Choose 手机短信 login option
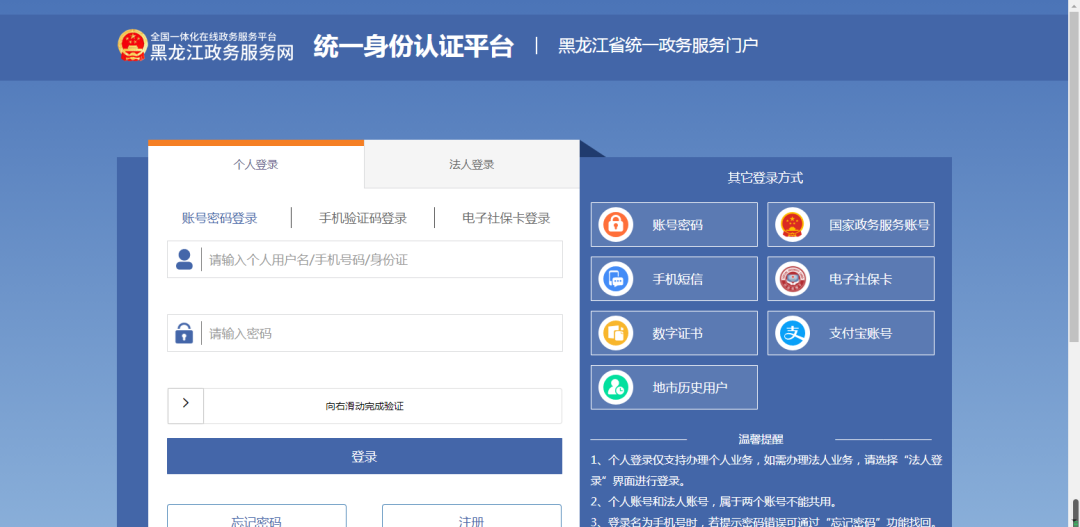This screenshot has width=1080, height=527. click(x=674, y=279)
